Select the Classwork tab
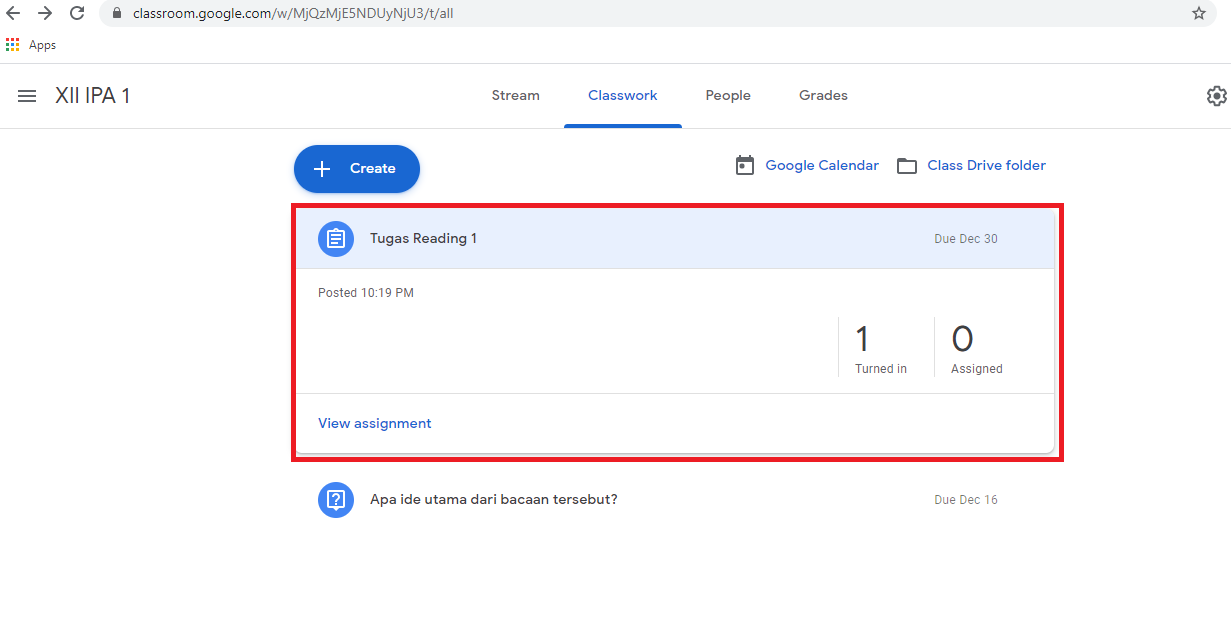This screenshot has height=623, width=1231. tap(622, 96)
